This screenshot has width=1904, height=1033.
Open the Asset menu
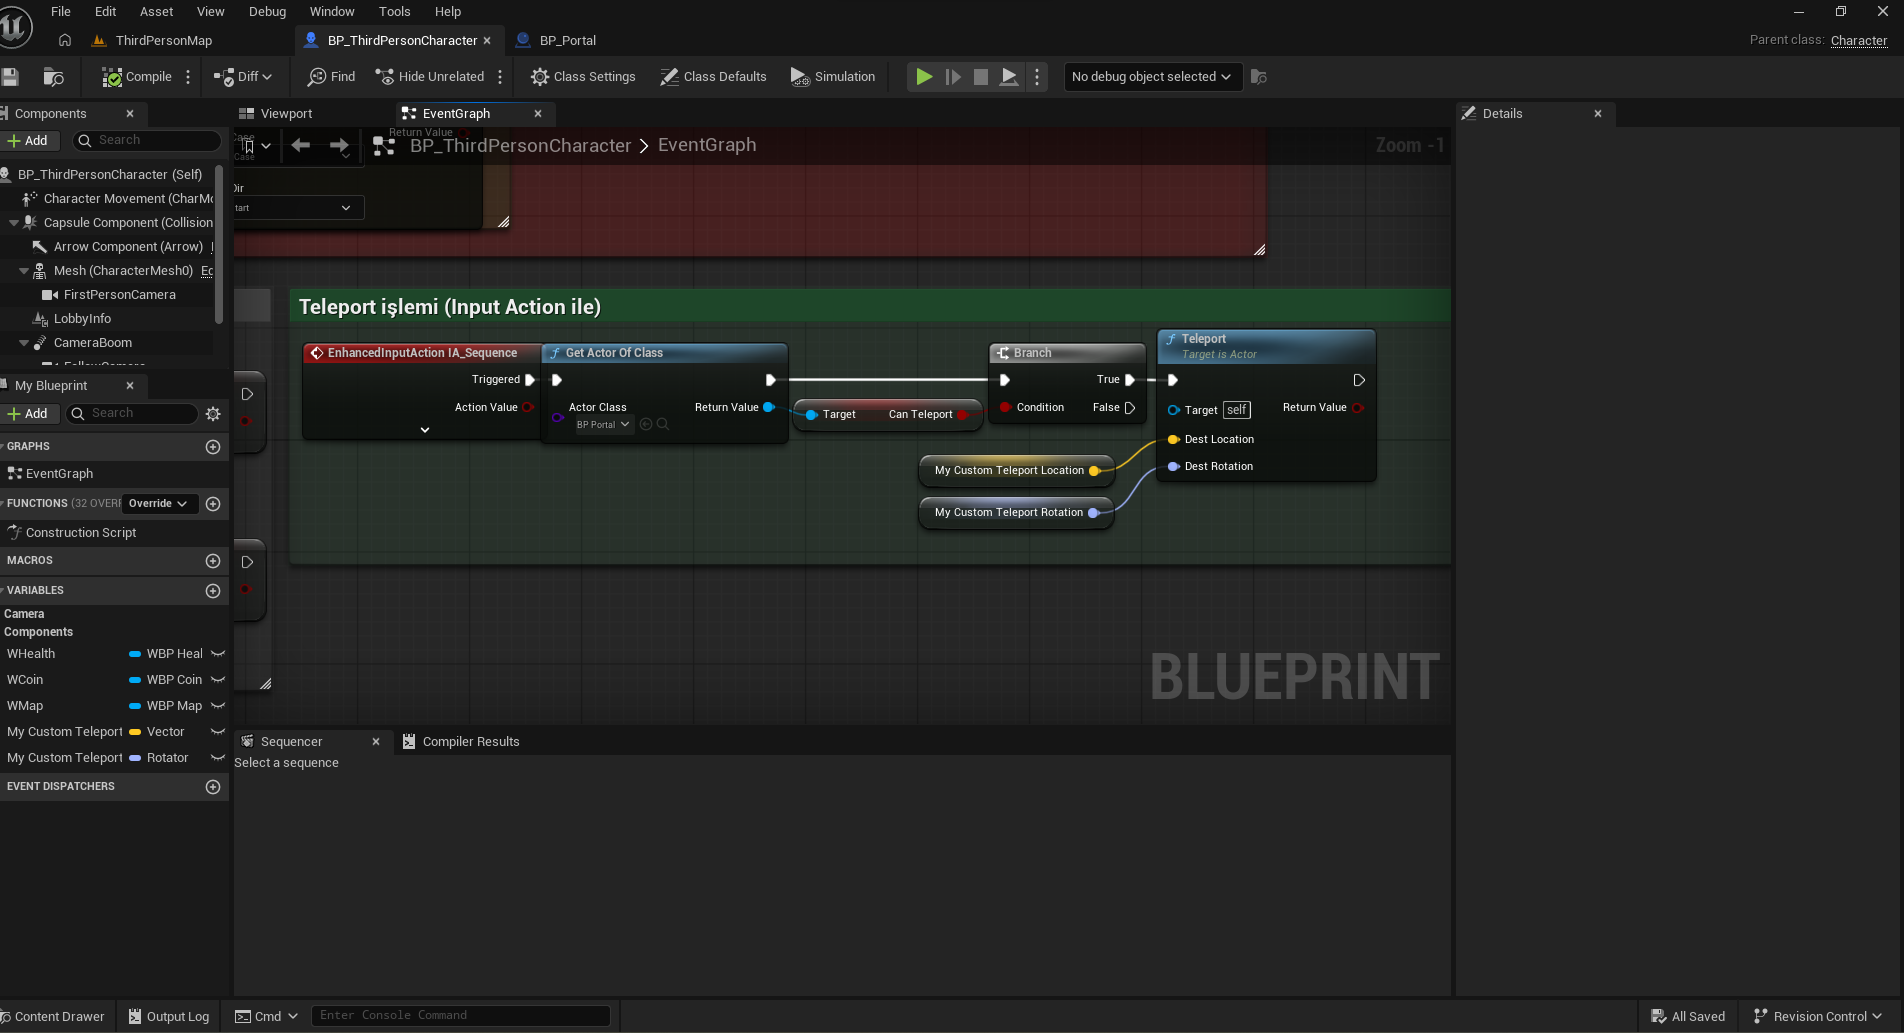click(157, 12)
